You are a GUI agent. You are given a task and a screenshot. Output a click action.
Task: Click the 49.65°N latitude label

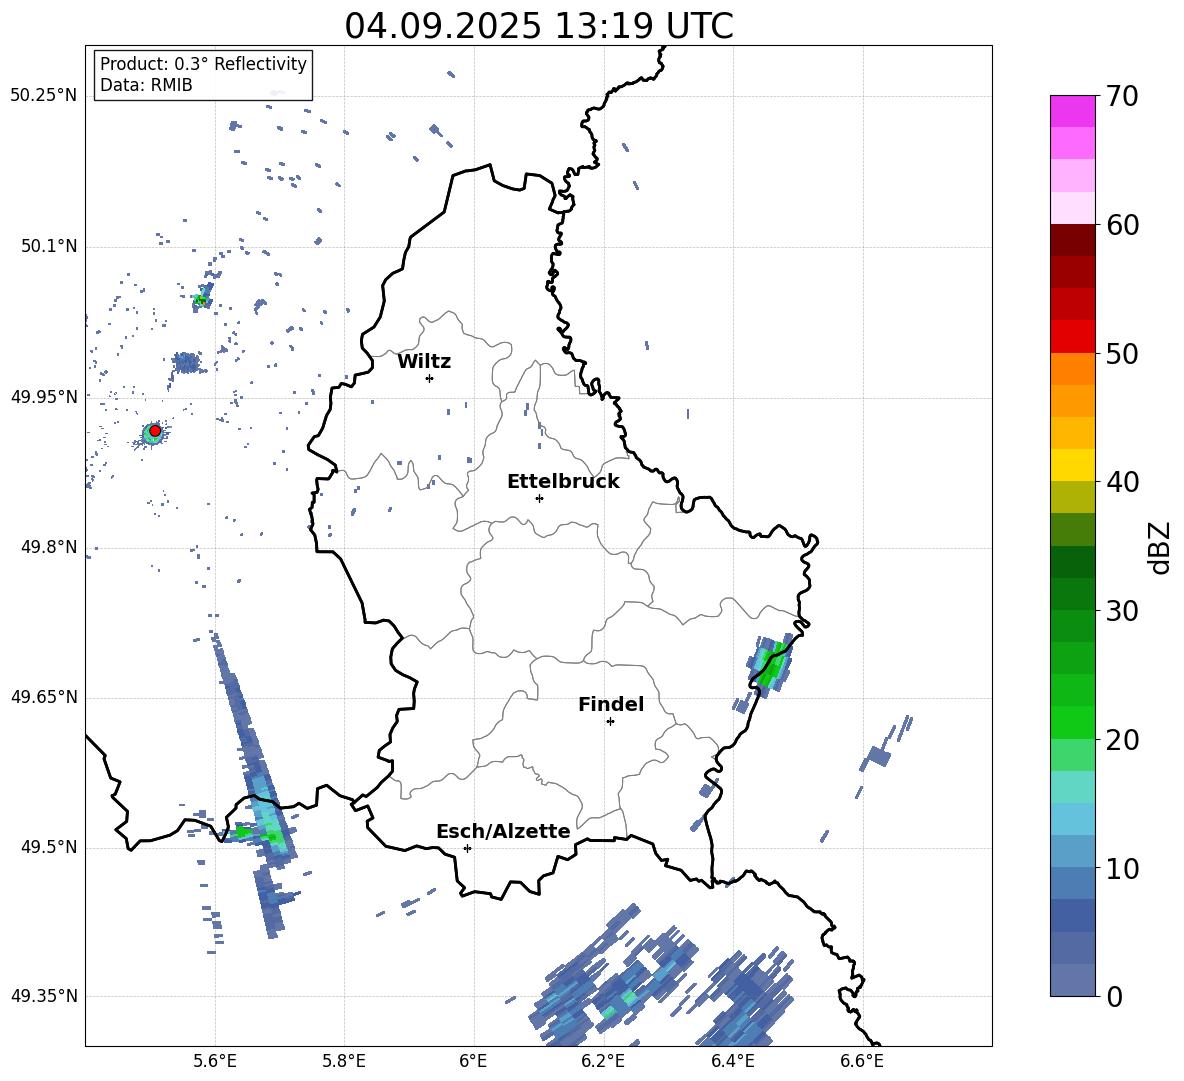(44, 696)
